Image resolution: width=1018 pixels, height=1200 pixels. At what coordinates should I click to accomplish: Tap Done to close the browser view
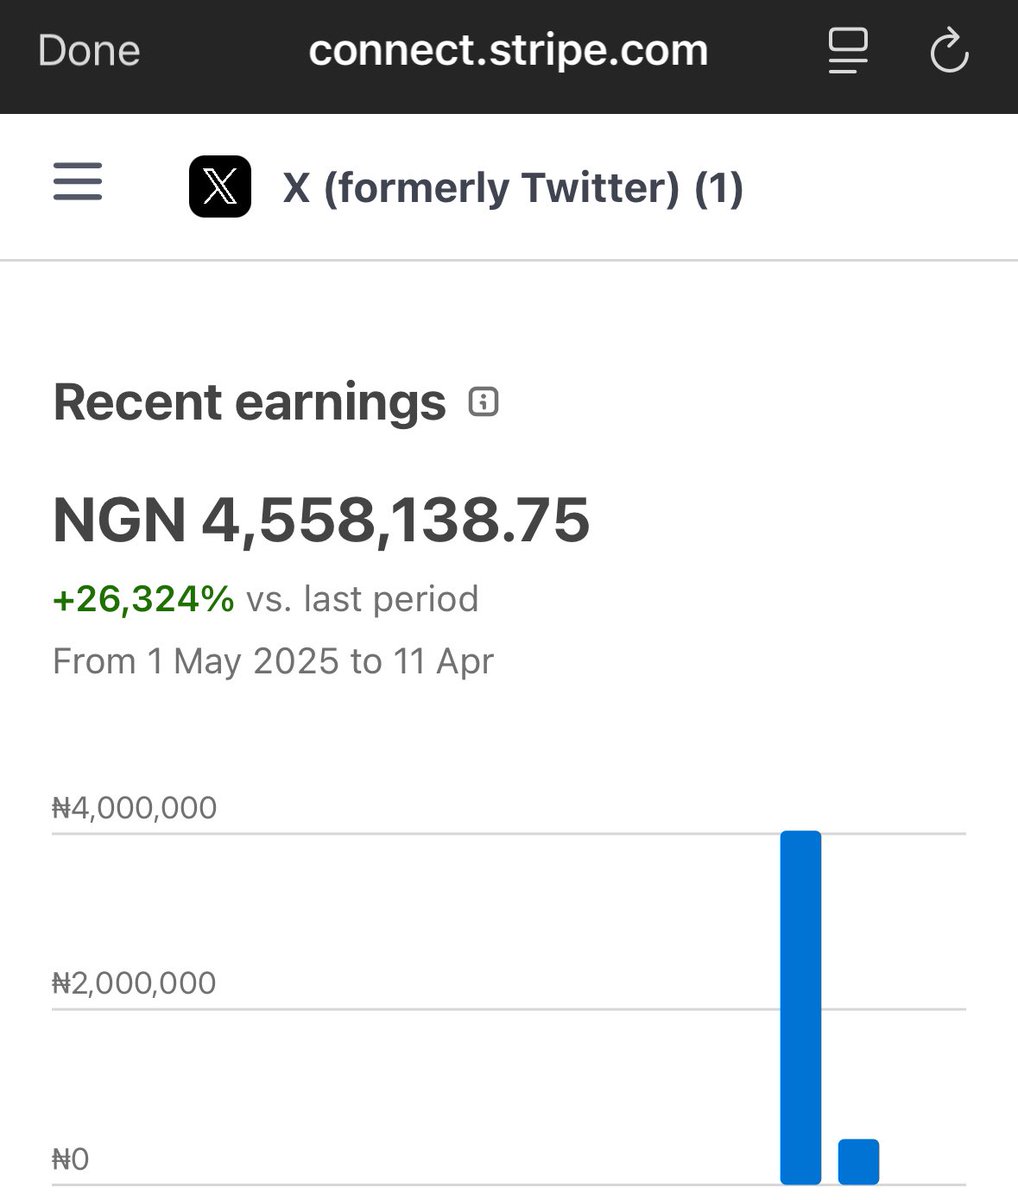click(89, 51)
